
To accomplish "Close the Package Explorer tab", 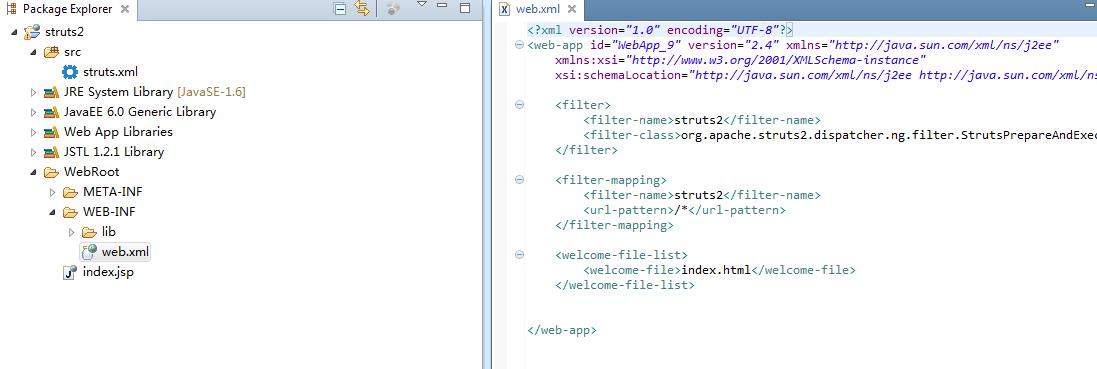I will pos(125,9).
